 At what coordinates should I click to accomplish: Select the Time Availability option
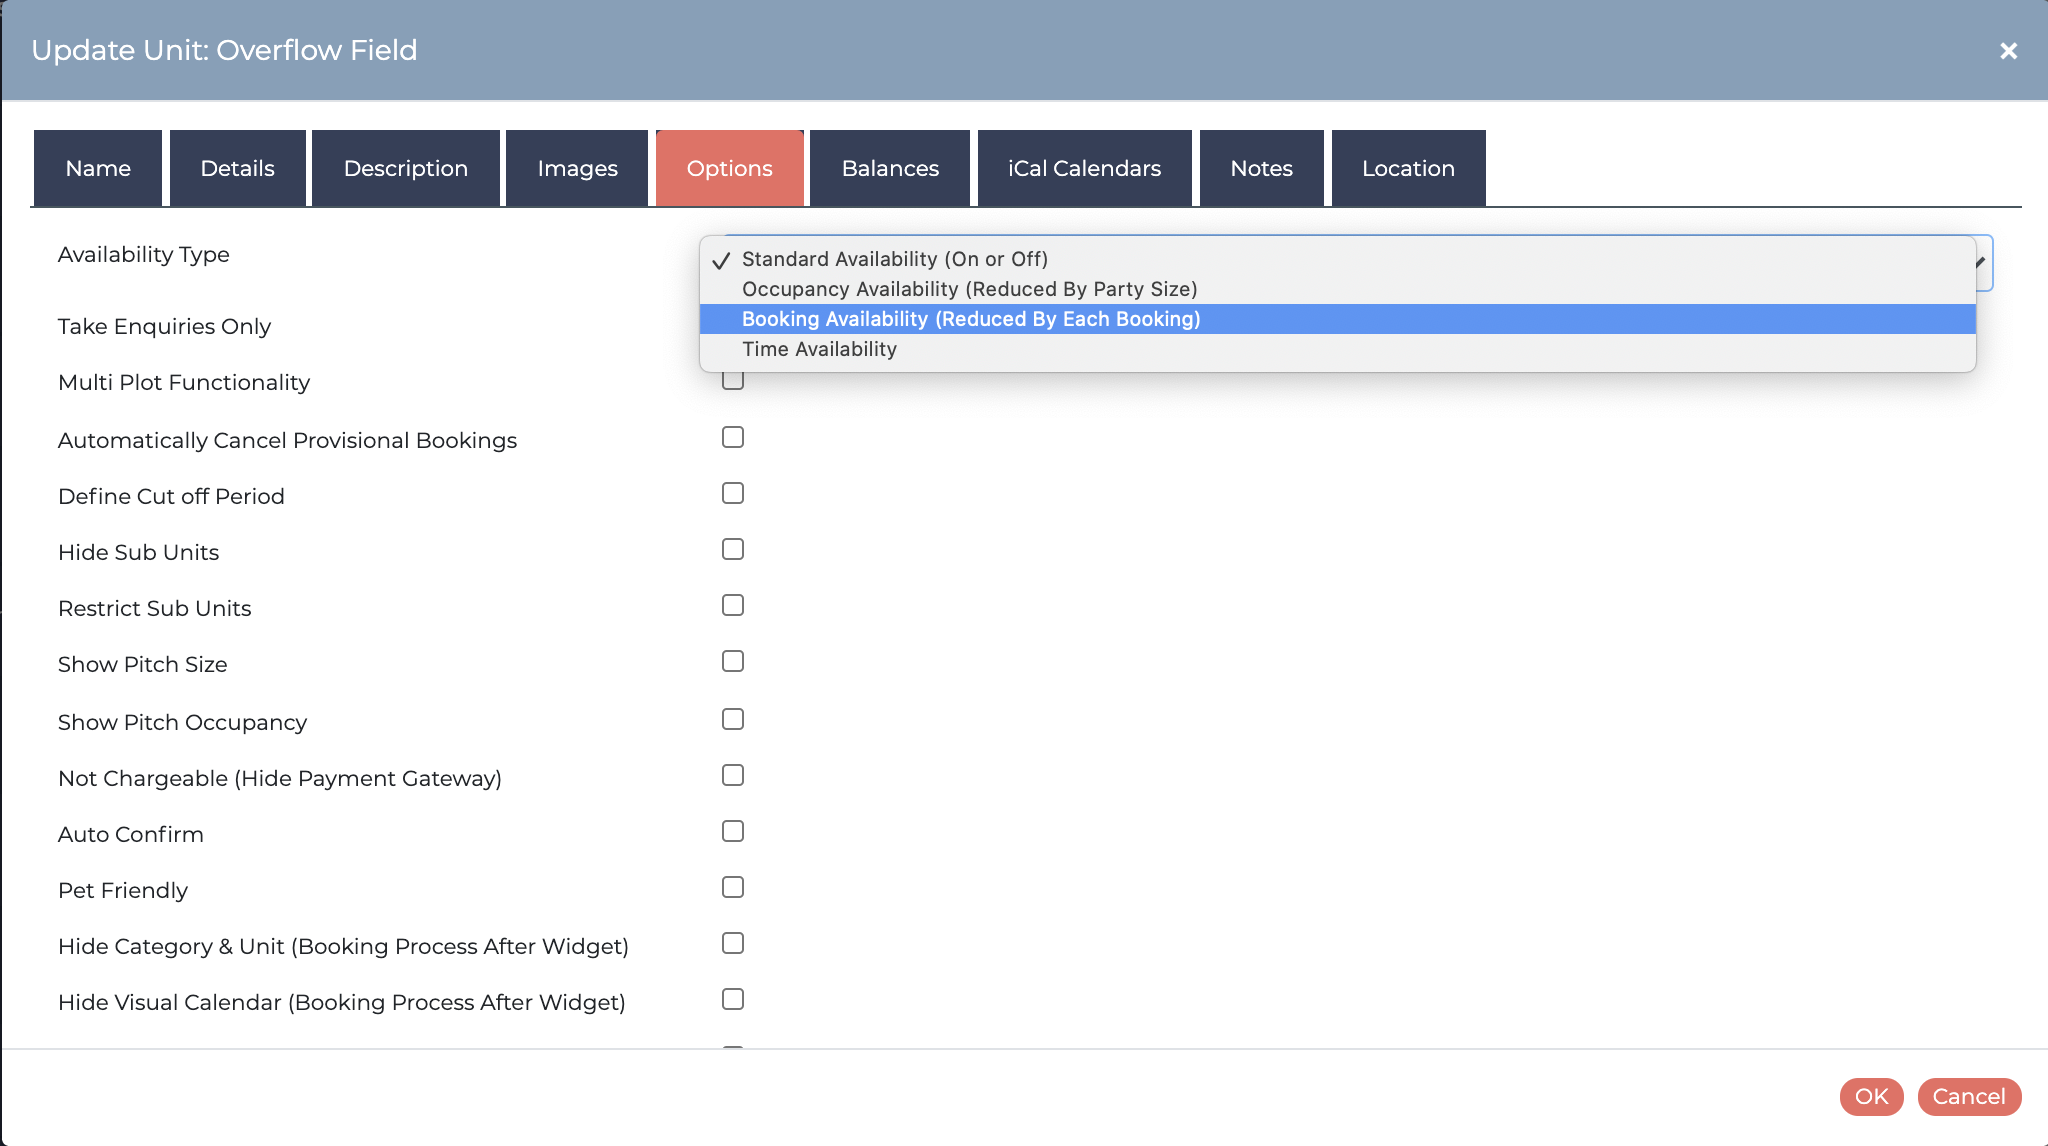click(1338, 349)
